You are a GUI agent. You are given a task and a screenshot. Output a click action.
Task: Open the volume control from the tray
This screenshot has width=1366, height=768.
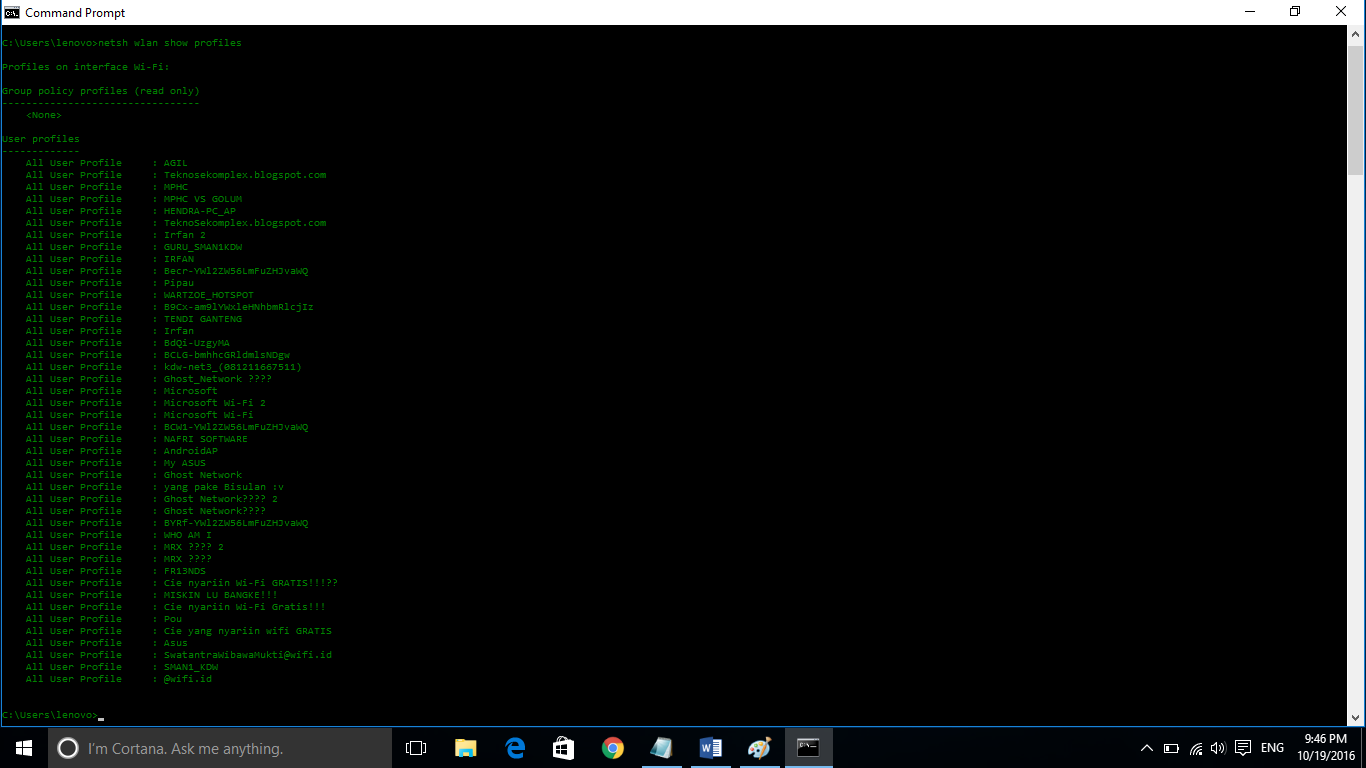coord(1217,747)
